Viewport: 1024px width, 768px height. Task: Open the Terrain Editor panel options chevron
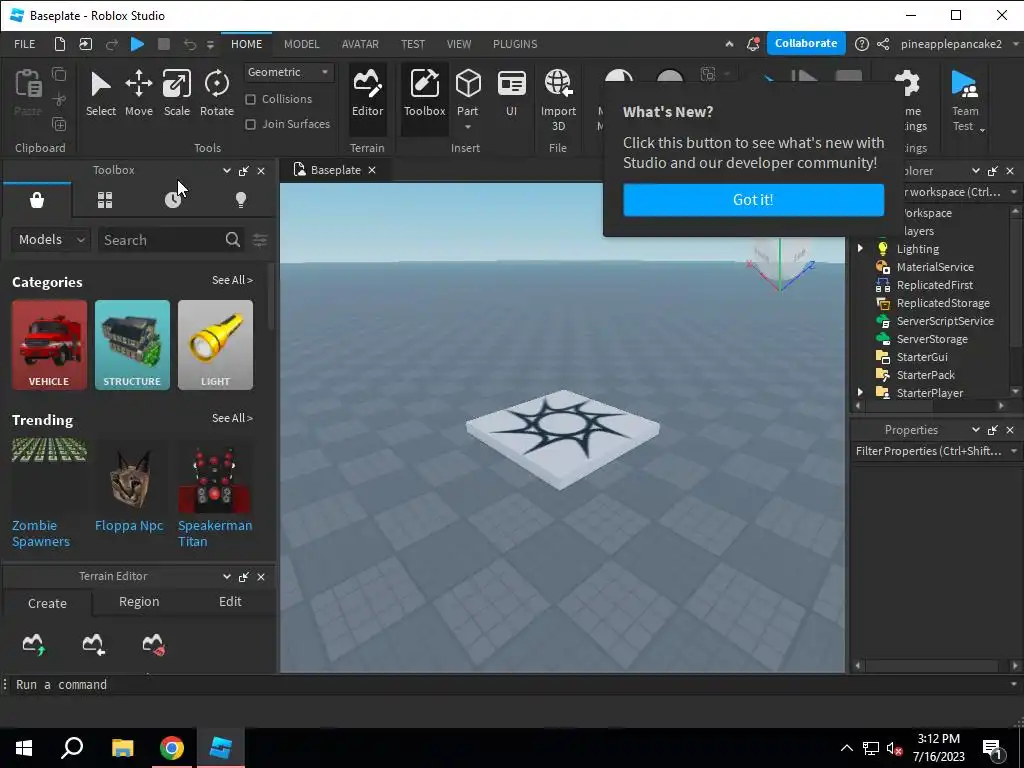click(227, 577)
